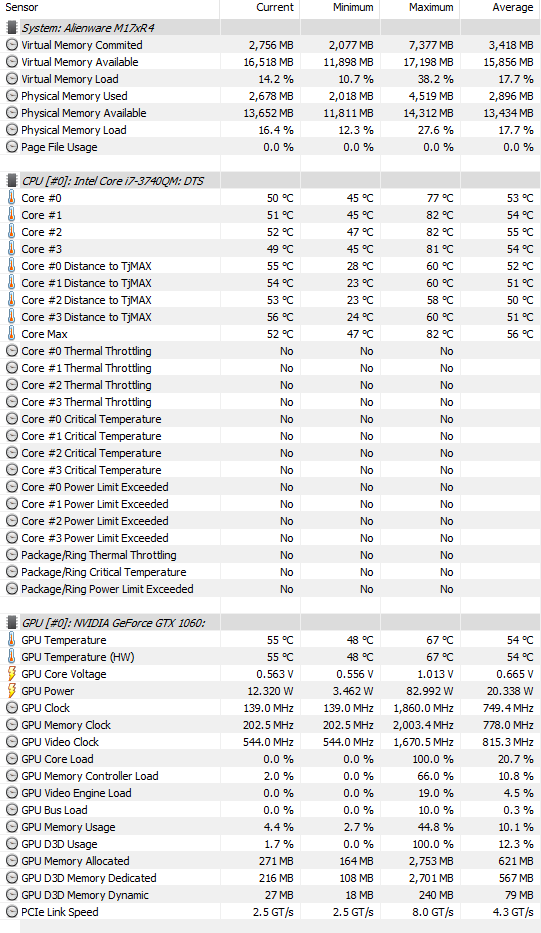Click the thermometer icon beside Core Max
The width and height of the screenshot is (541, 933).
point(11,334)
